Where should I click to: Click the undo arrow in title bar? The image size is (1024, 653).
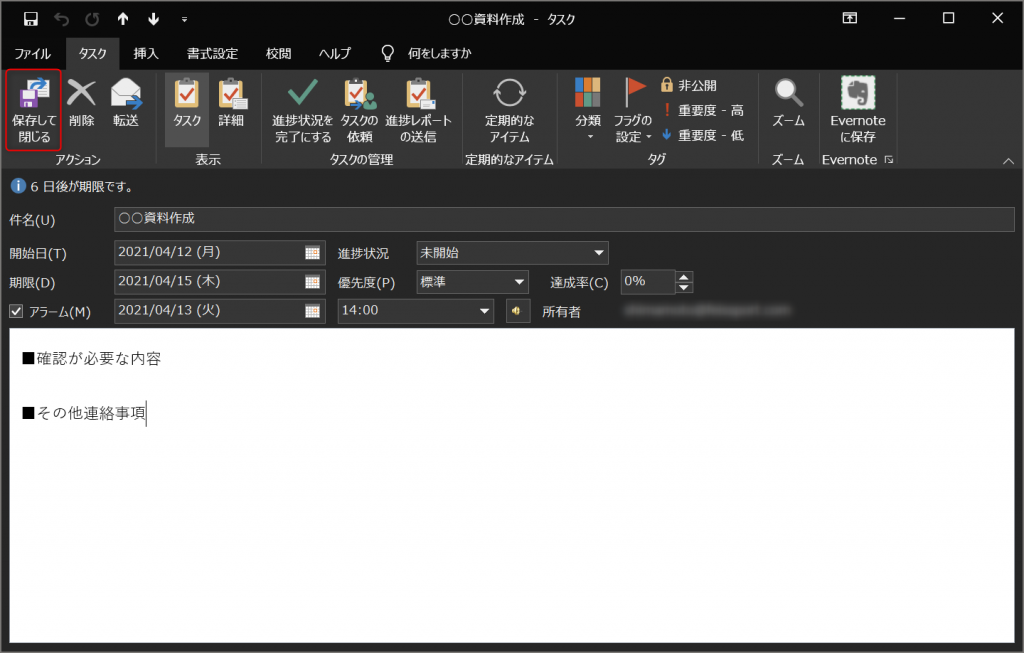pos(61,19)
